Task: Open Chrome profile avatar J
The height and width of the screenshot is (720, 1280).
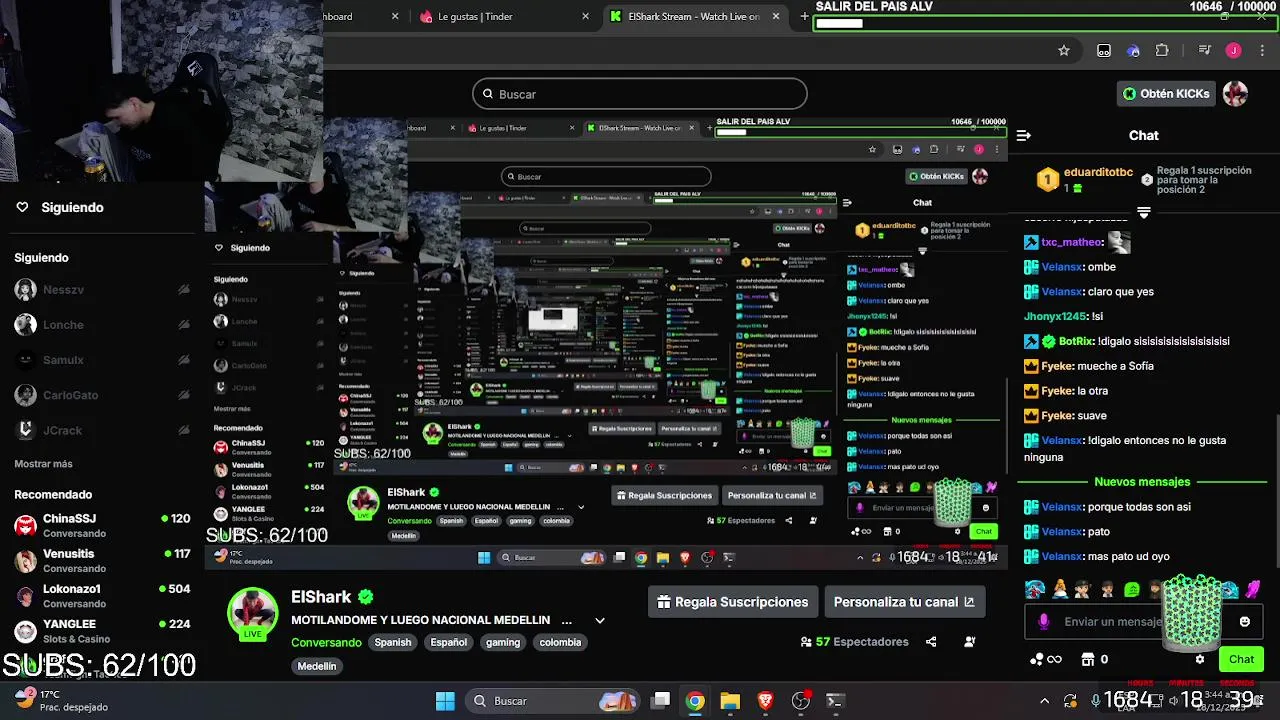Action: pos(1234,50)
